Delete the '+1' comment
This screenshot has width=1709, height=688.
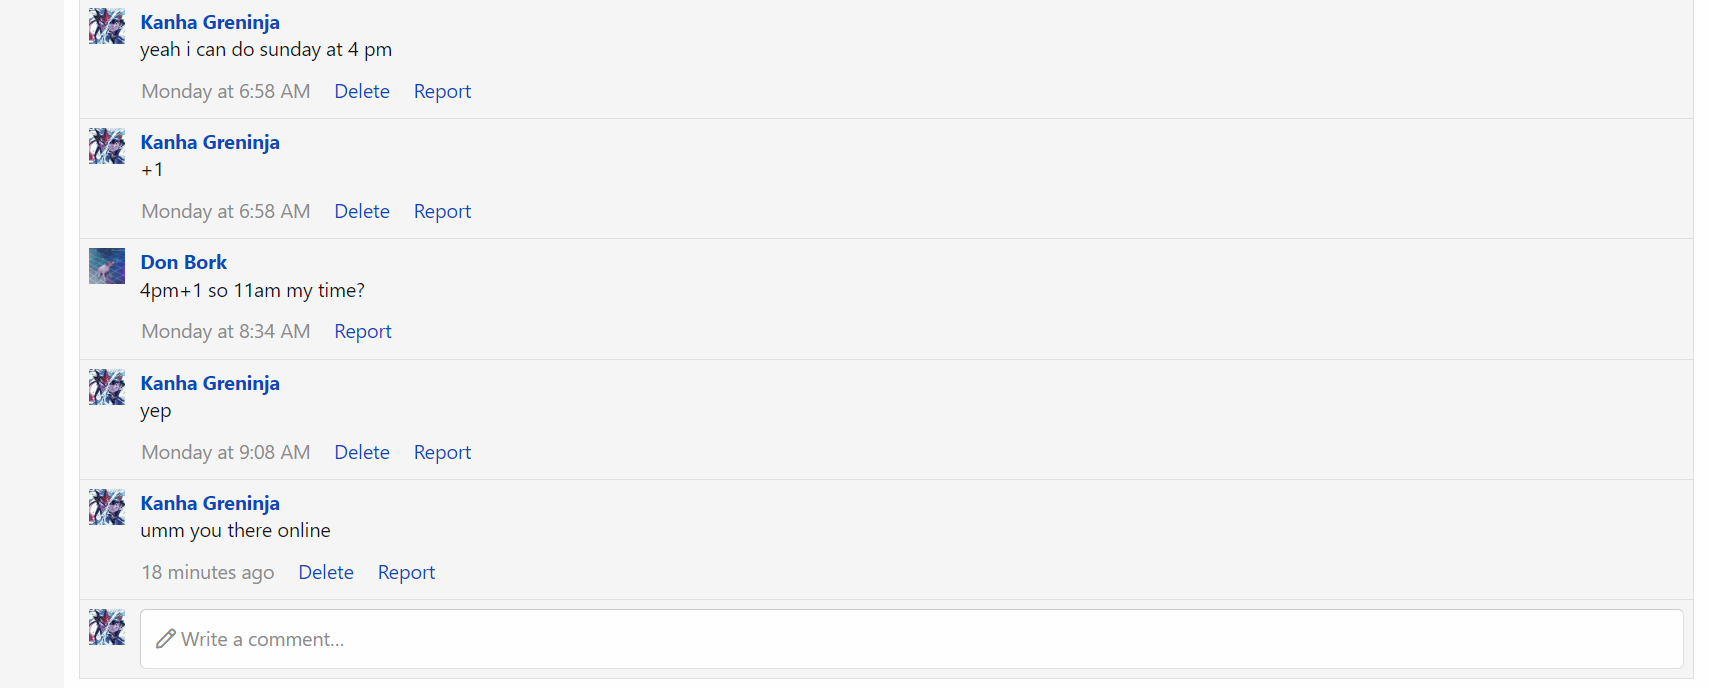[x=362, y=211]
